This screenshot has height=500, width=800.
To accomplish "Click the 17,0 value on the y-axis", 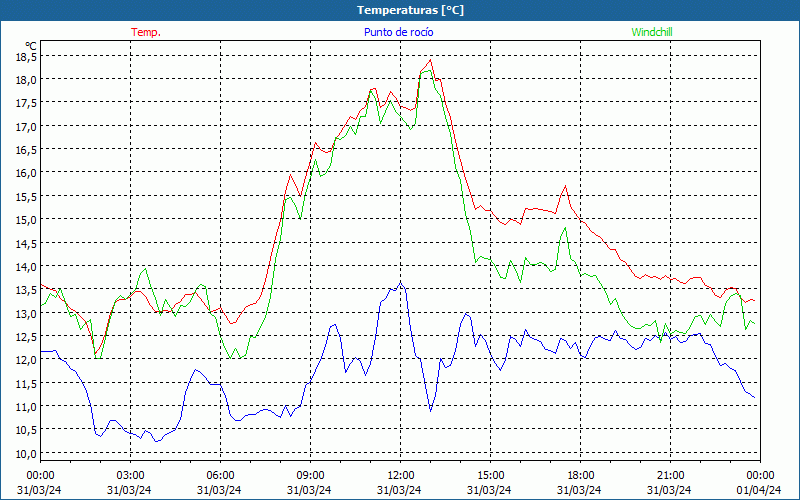I will tap(26, 127).
